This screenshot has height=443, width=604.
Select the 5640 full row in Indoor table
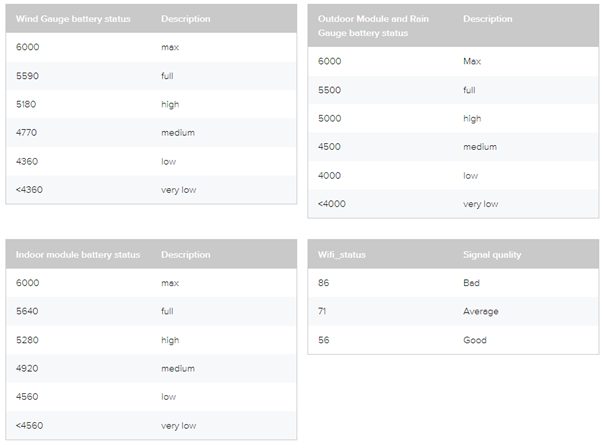(151, 311)
